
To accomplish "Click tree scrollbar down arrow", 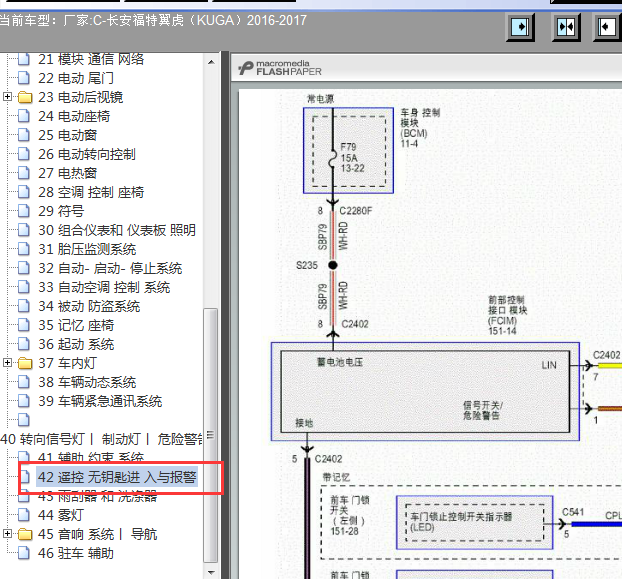I will tap(211, 572).
